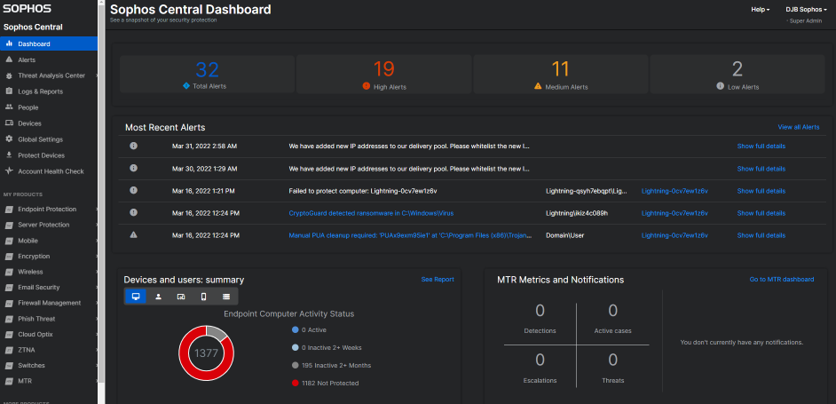
Task: Click View all Alerts link
Action: (798, 127)
